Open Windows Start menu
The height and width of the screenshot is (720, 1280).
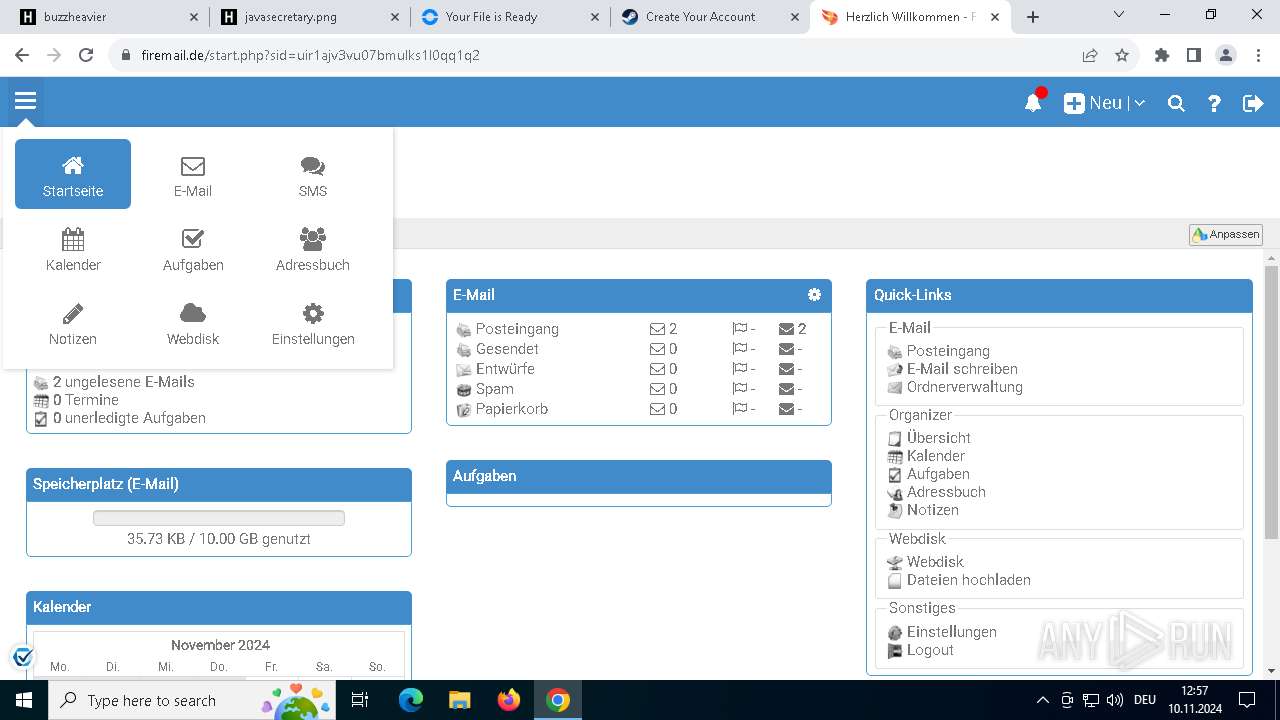click(x=24, y=700)
